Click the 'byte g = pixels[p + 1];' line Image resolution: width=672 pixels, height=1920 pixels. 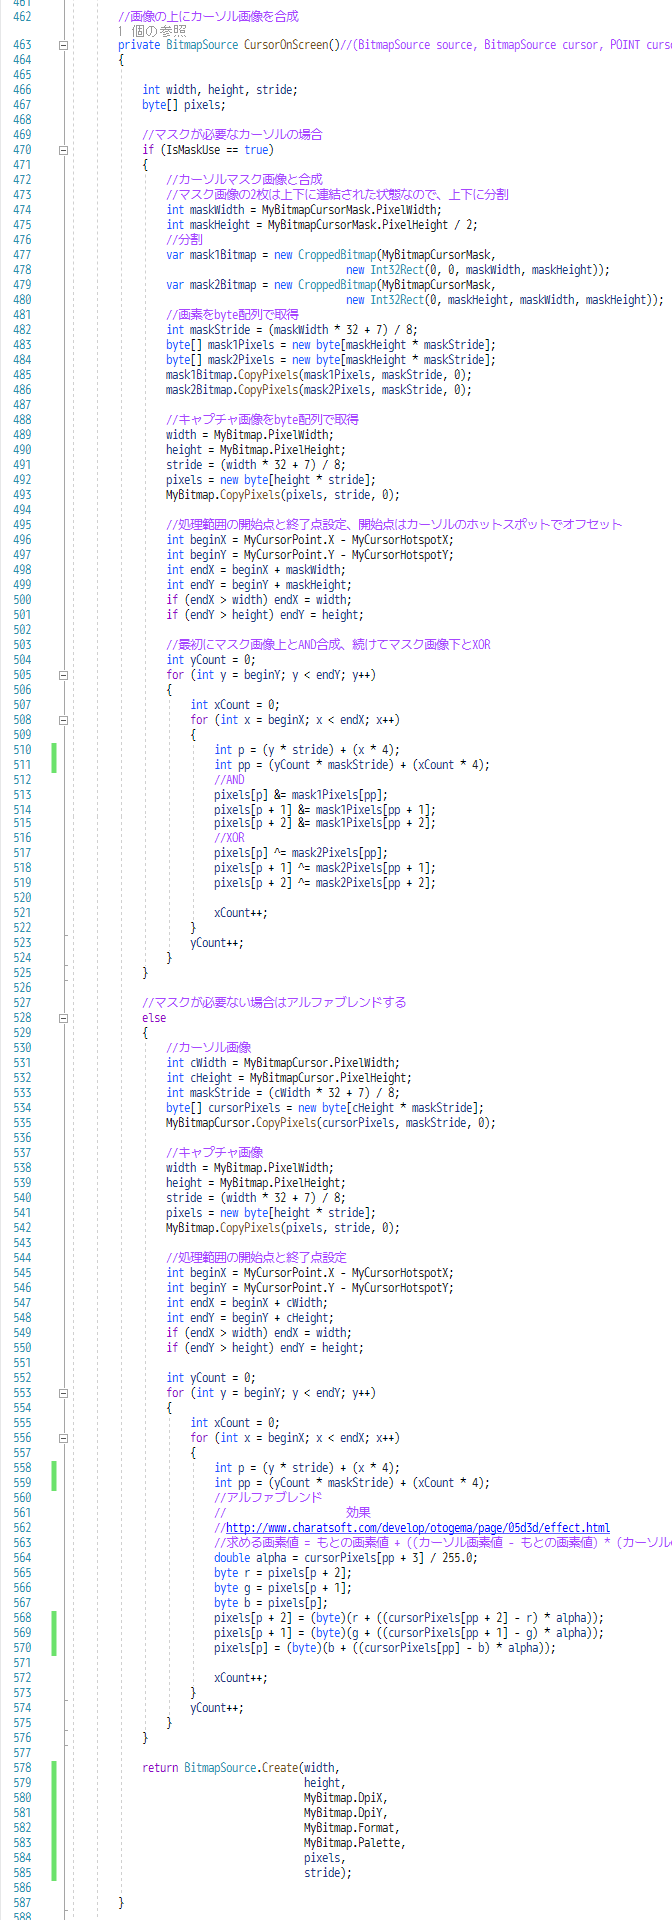(283, 1588)
